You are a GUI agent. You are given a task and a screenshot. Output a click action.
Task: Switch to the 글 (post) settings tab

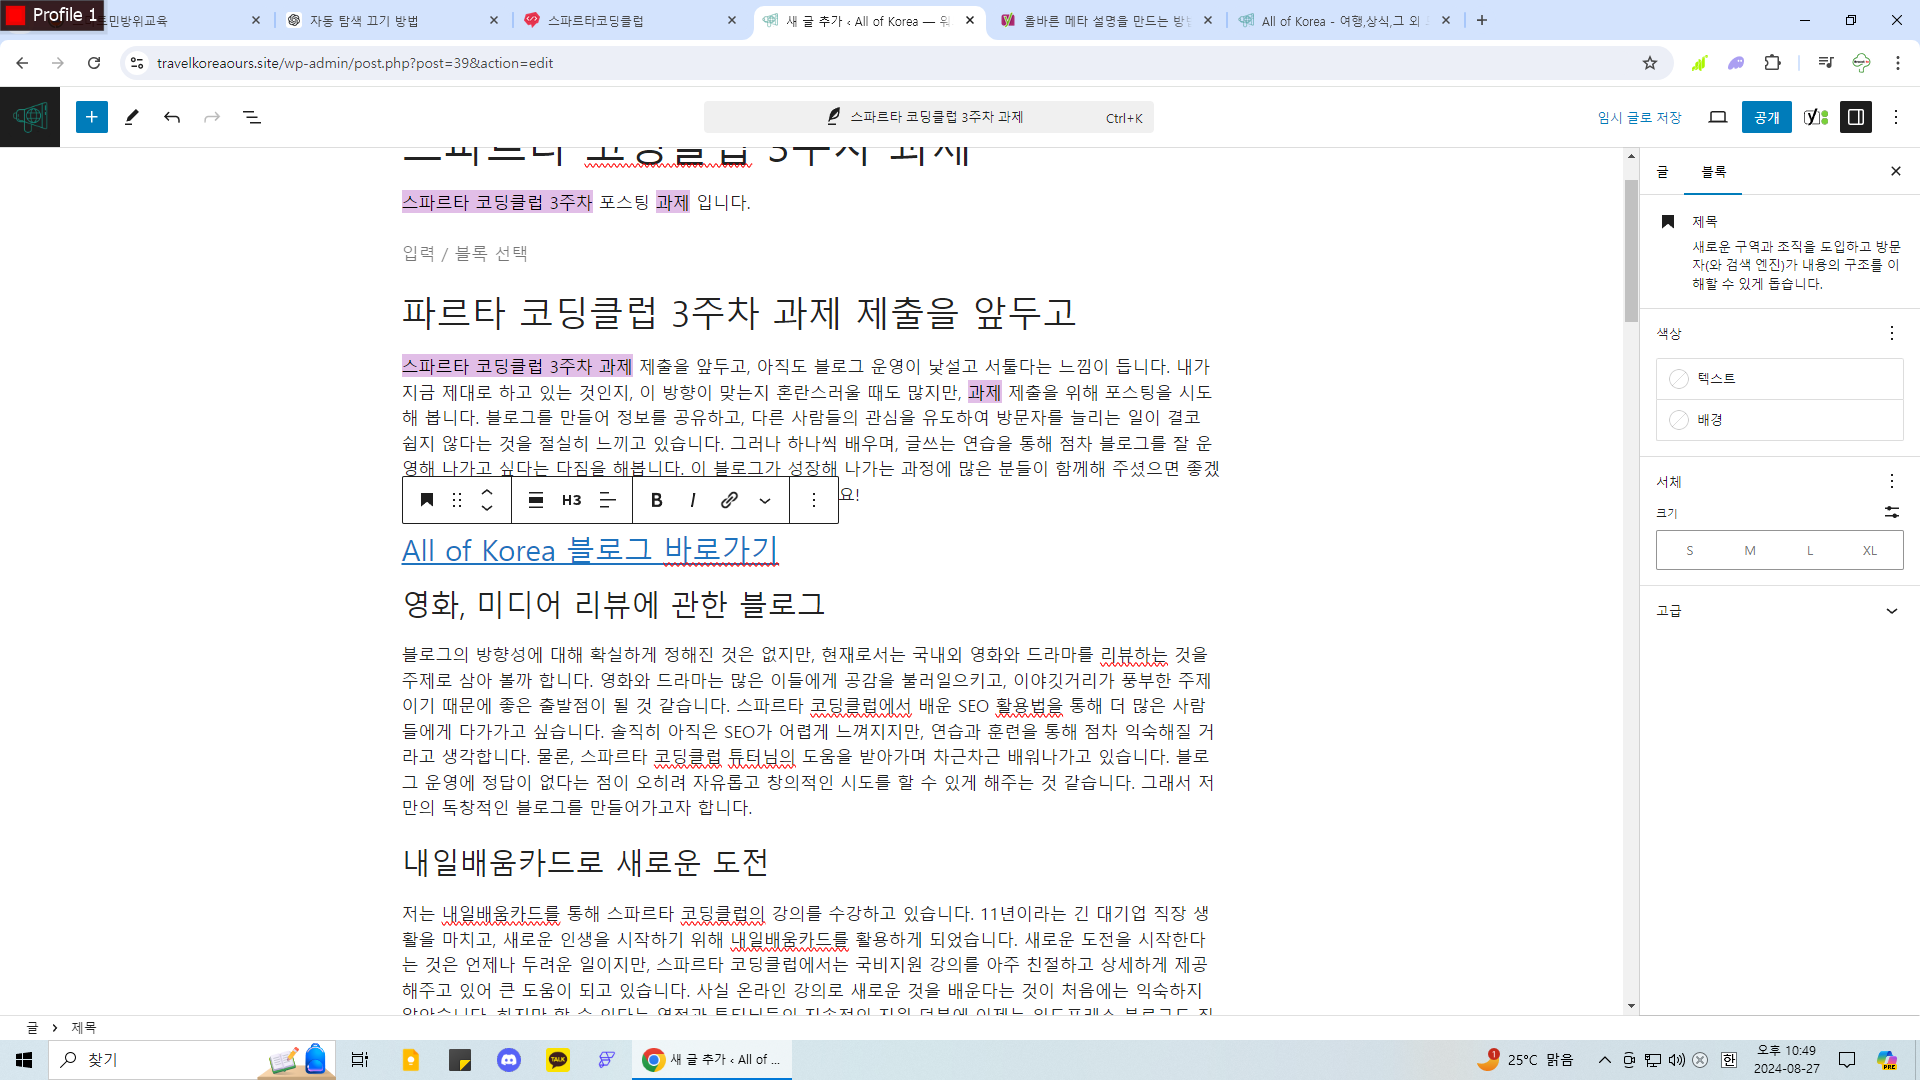(x=1662, y=172)
